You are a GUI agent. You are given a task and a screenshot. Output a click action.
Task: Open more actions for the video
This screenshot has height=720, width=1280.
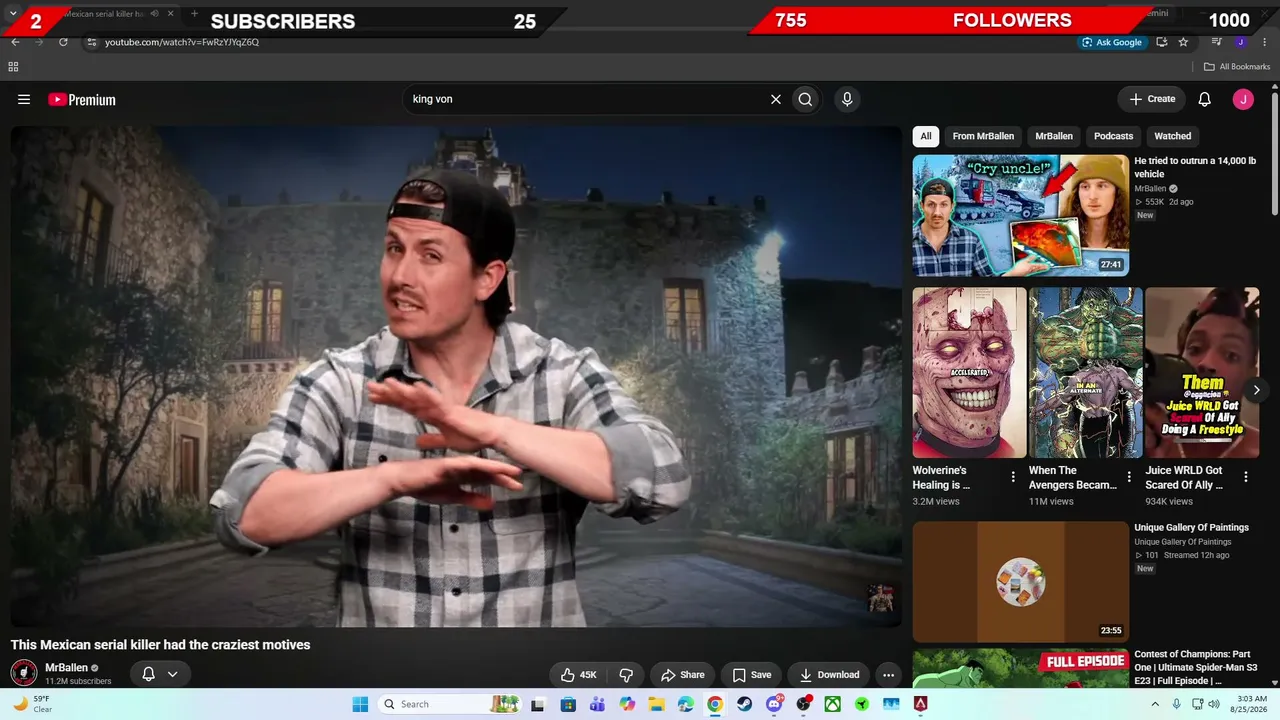[888, 675]
